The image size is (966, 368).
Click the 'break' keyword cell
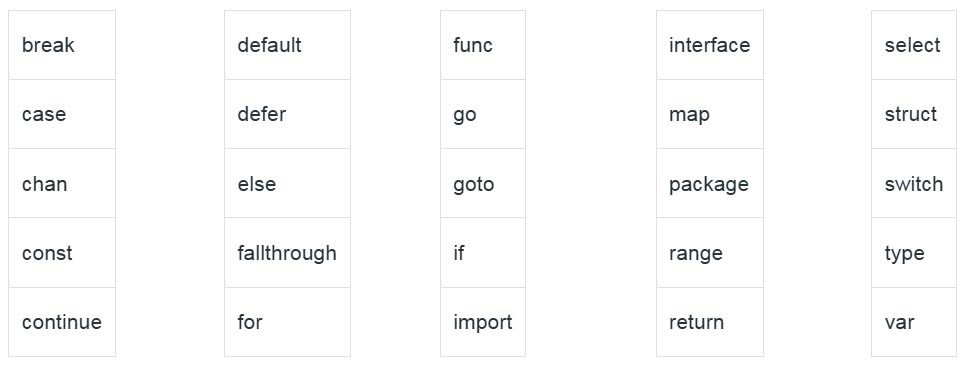point(62,45)
